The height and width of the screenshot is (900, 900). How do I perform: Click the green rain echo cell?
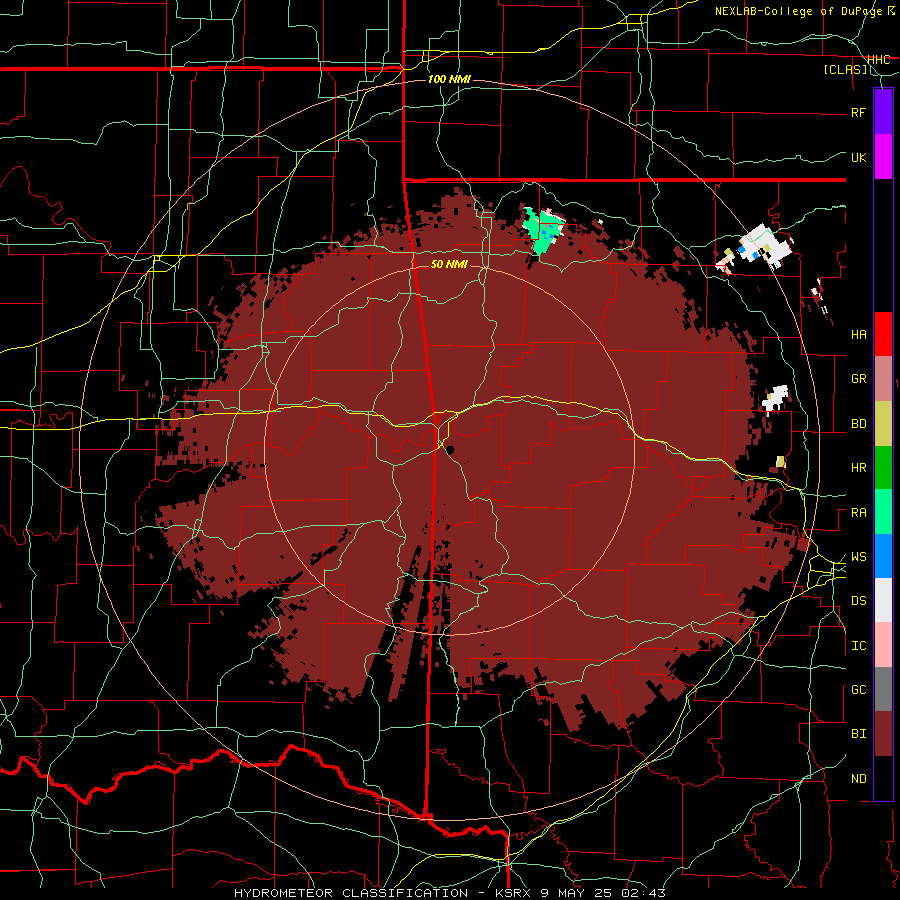543,231
